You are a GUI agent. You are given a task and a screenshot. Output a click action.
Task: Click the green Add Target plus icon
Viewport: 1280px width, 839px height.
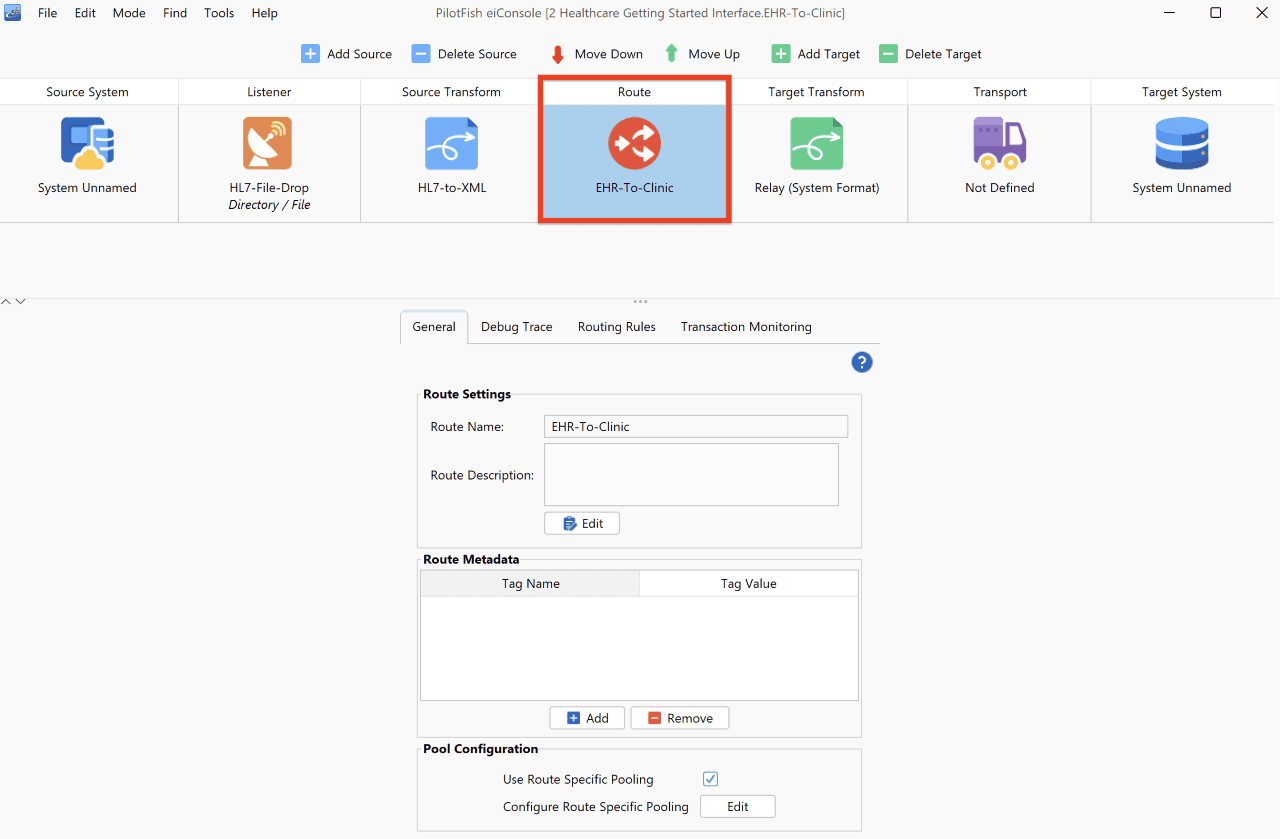click(x=781, y=54)
